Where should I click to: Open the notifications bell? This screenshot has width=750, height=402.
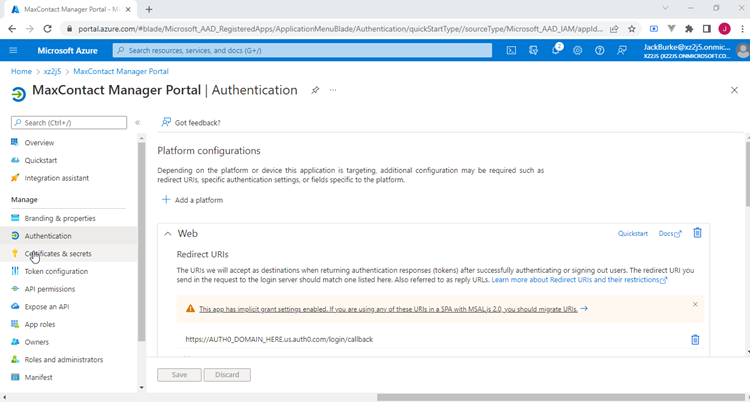coord(555,50)
